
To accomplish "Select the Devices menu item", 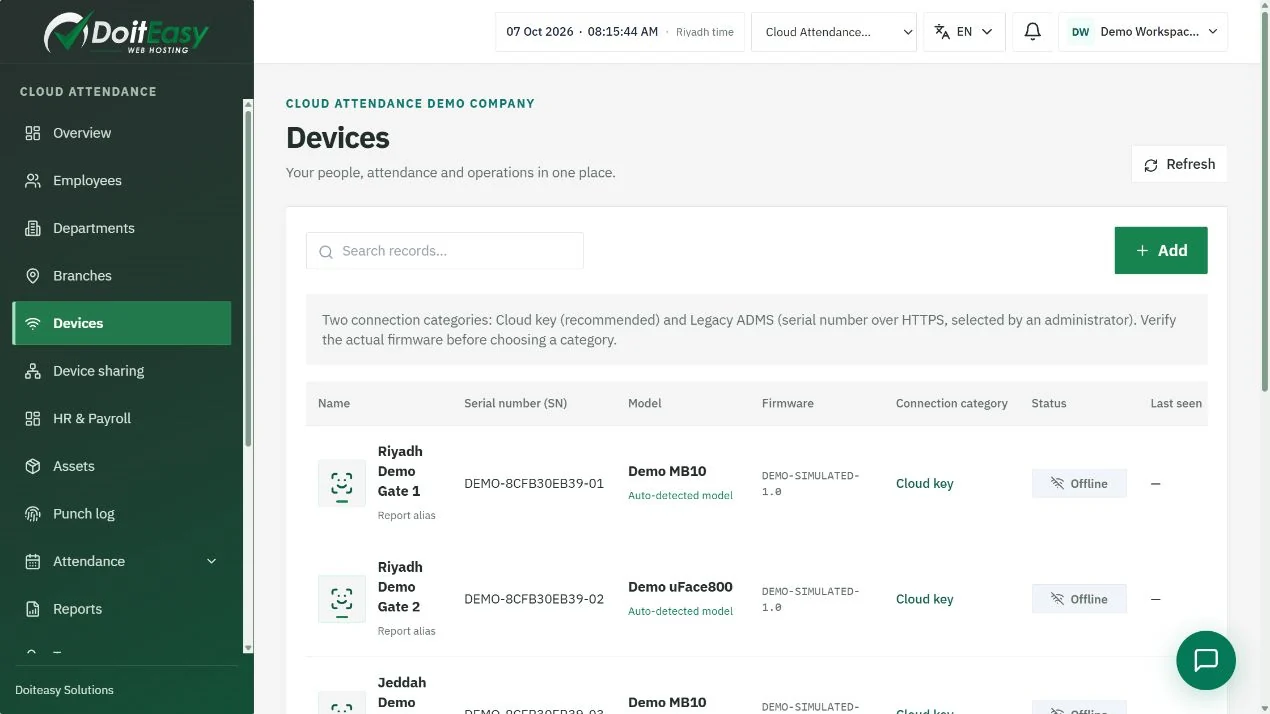I will 122,323.
